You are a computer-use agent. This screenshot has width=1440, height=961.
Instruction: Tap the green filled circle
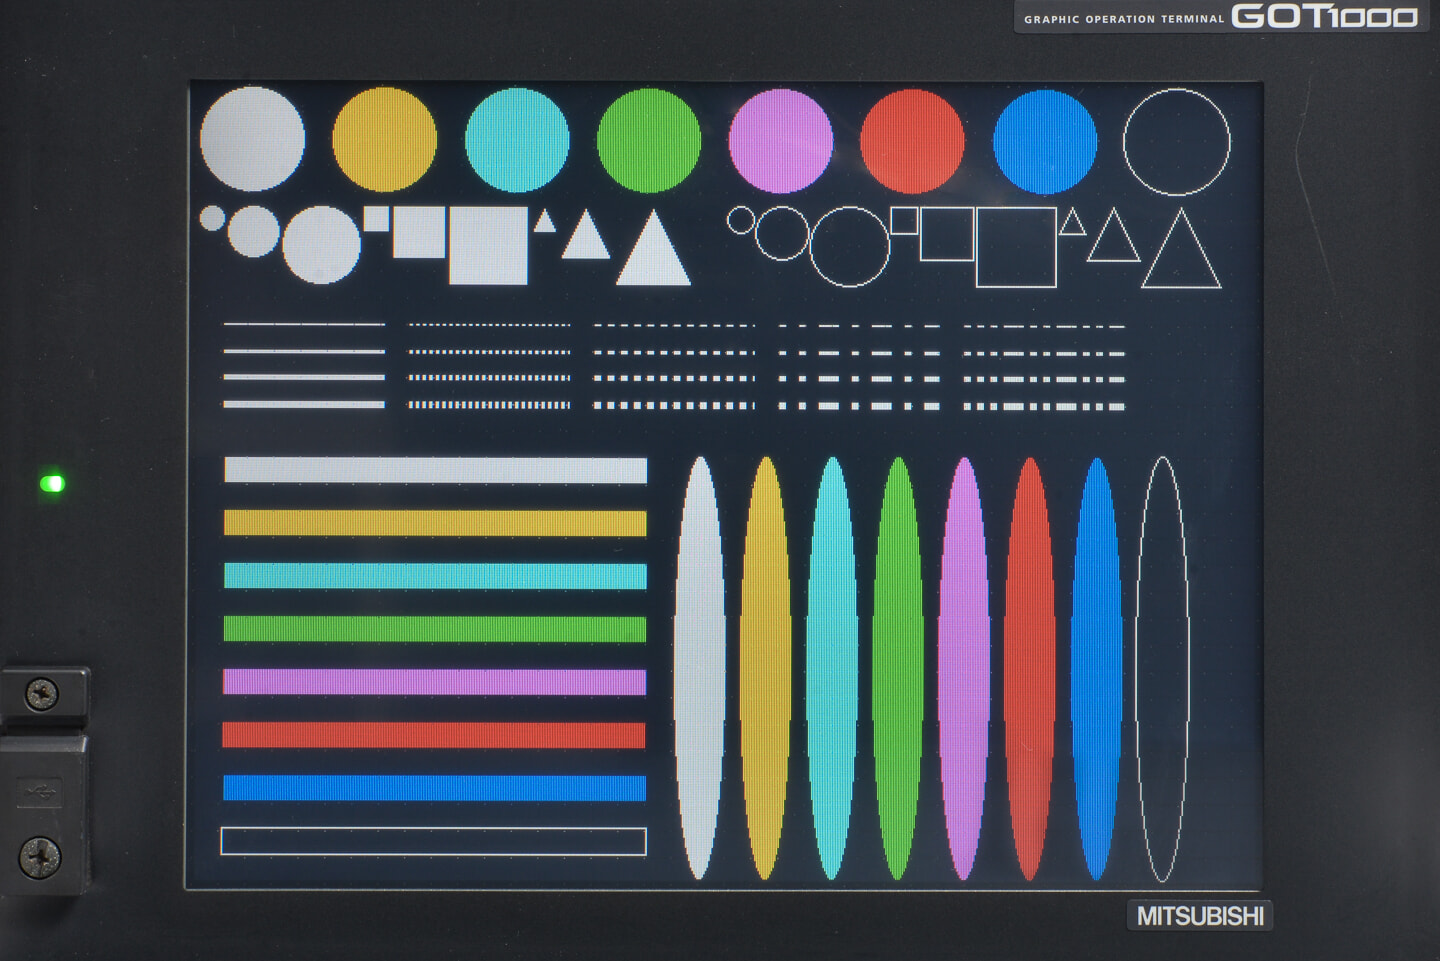649,140
